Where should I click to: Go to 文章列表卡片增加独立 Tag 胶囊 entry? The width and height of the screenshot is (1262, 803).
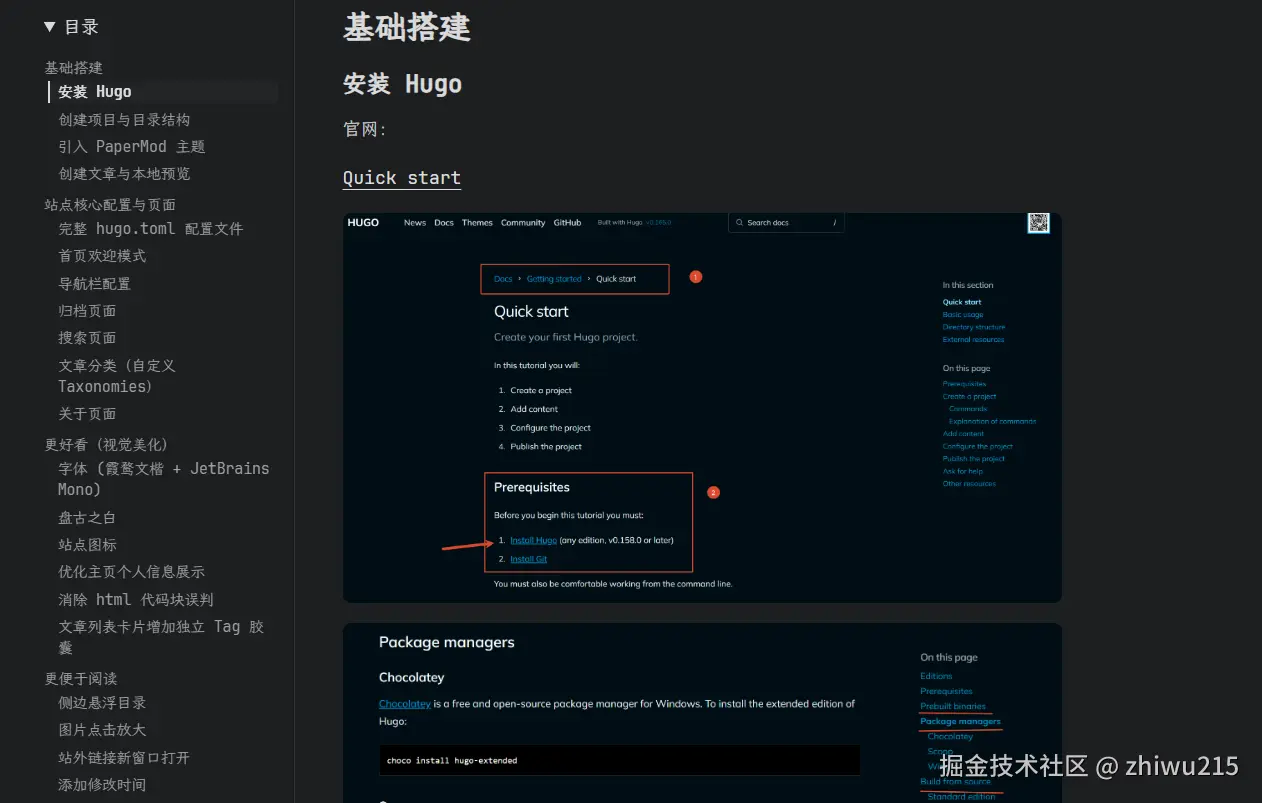161,637
